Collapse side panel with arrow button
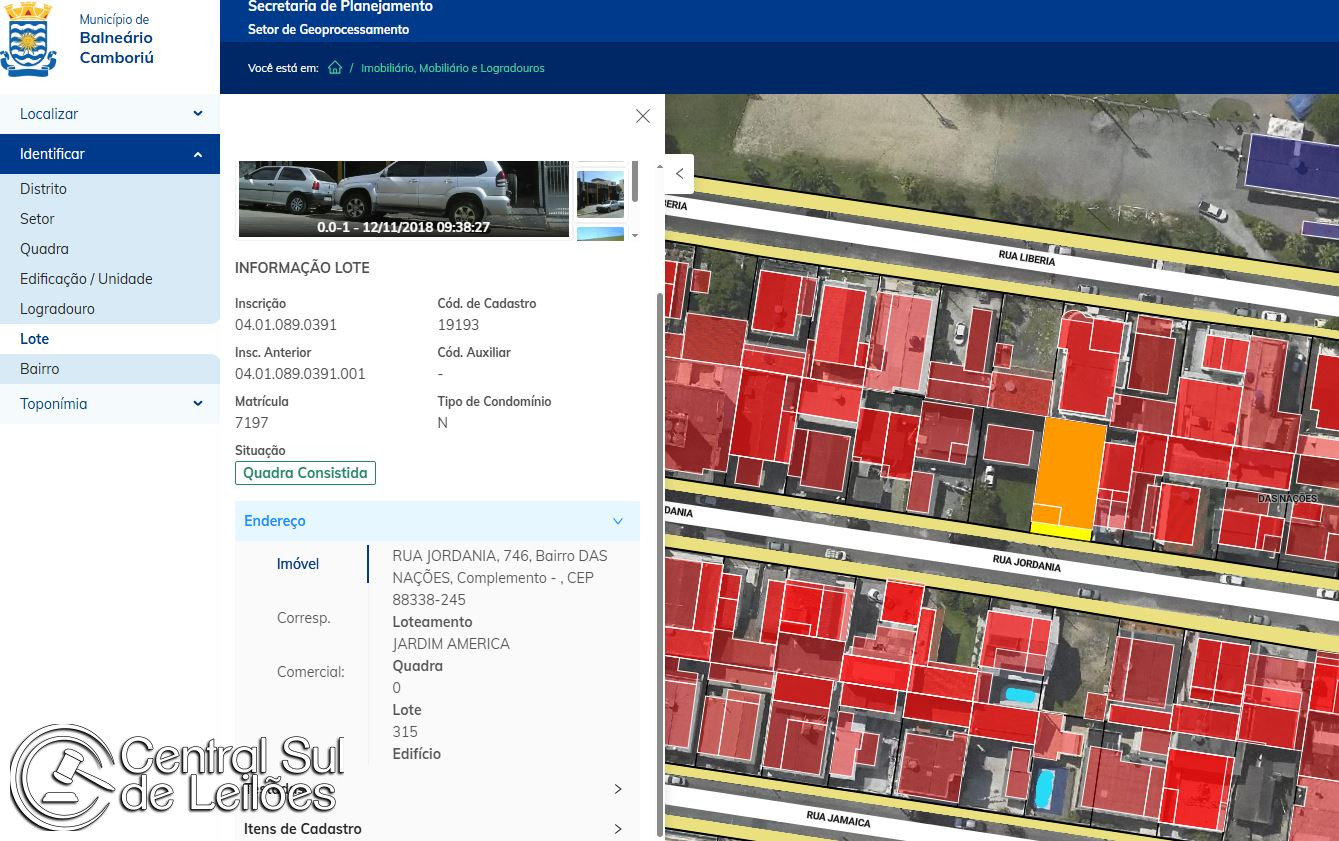The width and height of the screenshot is (1339, 841). click(680, 173)
